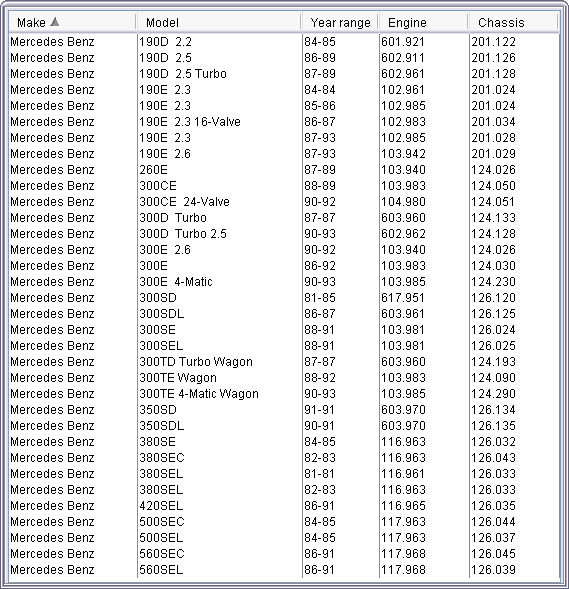Select model cell 300TD Turbo Wagon
The height and width of the screenshot is (589, 569).
(196, 362)
